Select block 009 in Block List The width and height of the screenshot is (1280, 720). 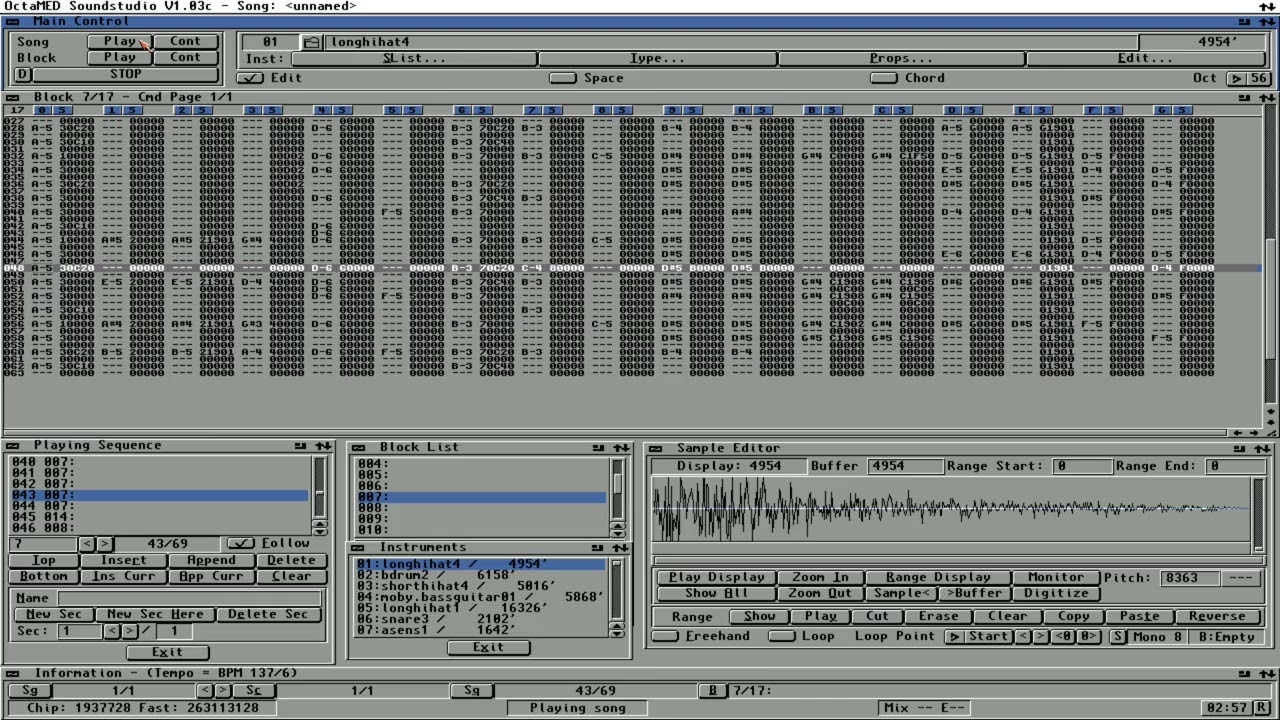(x=482, y=519)
